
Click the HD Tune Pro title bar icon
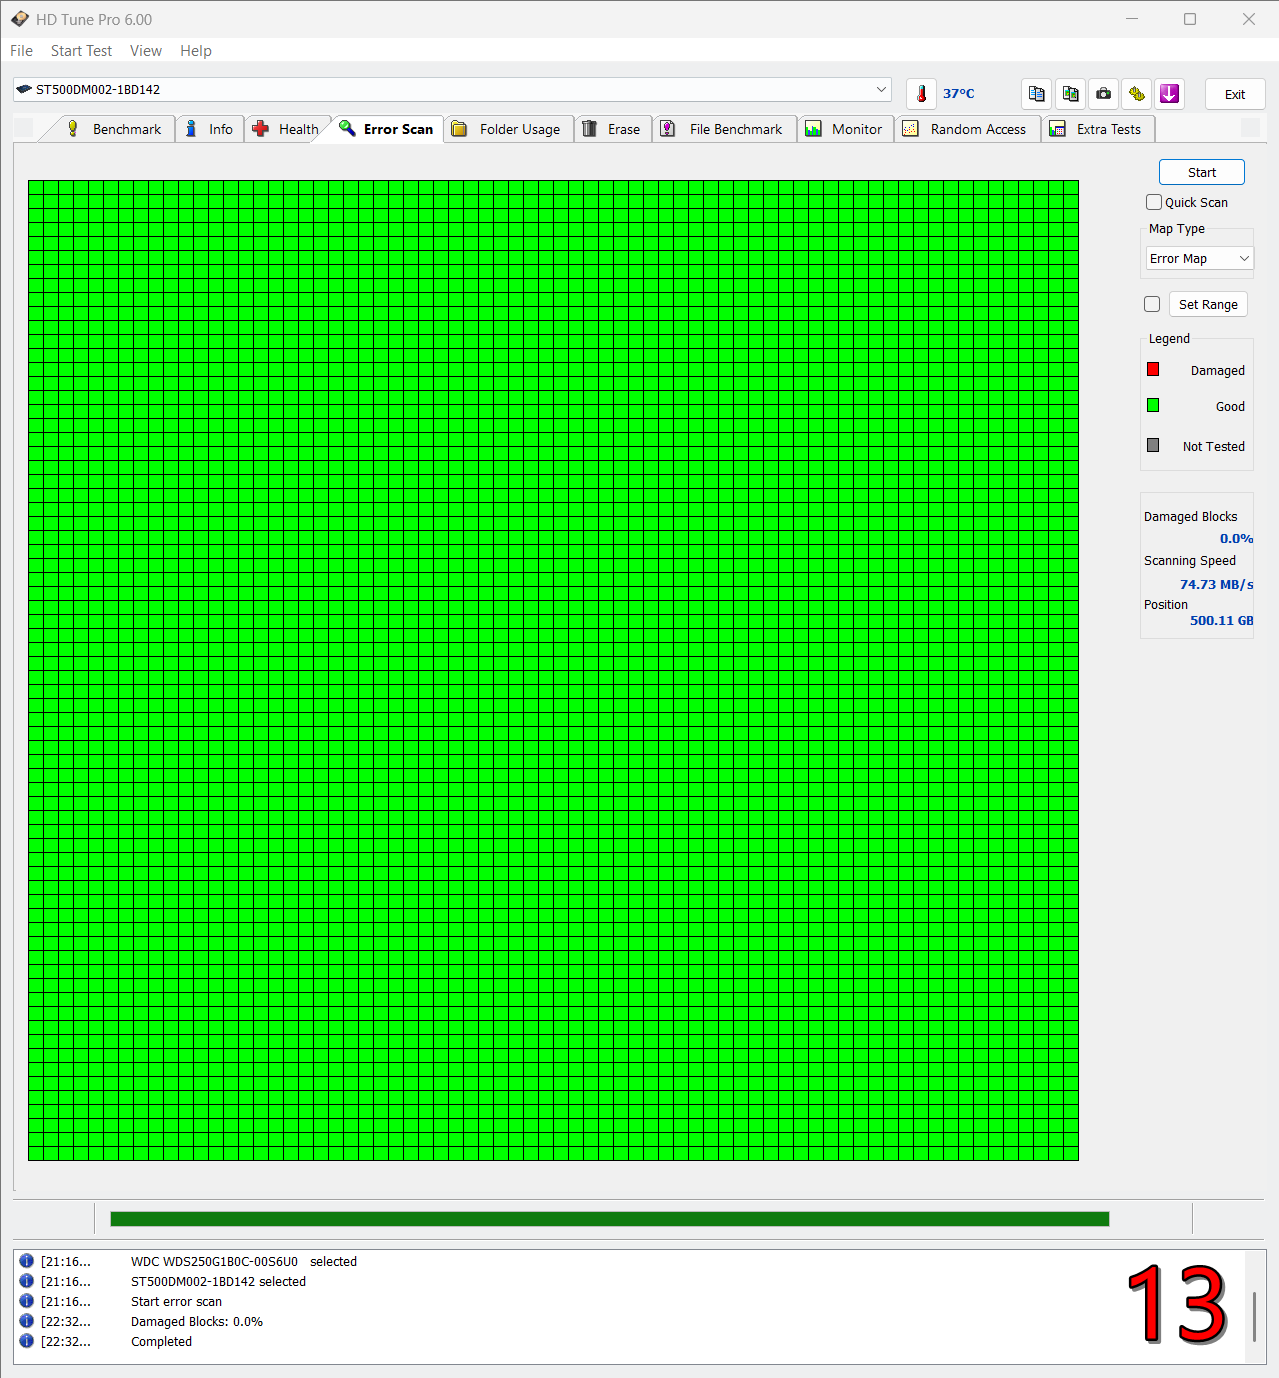click(19, 19)
